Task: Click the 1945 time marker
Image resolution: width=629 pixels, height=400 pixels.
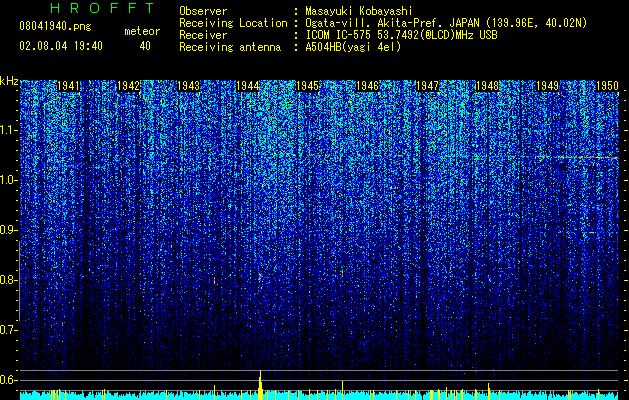Action: (x=308, y=86)
